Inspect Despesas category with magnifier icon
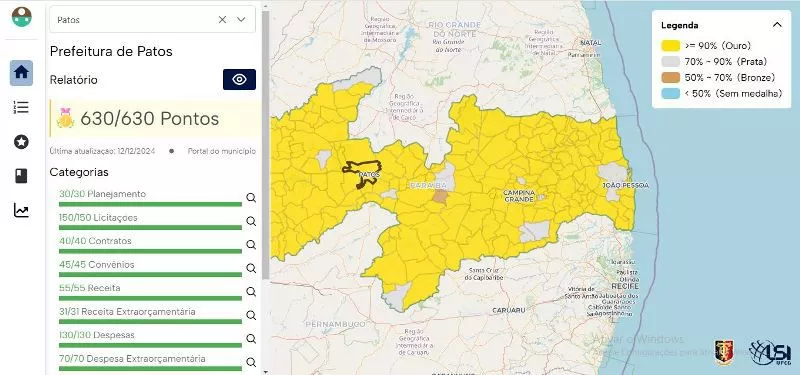This screenshot has width=800, height=375. pos(251,339)
